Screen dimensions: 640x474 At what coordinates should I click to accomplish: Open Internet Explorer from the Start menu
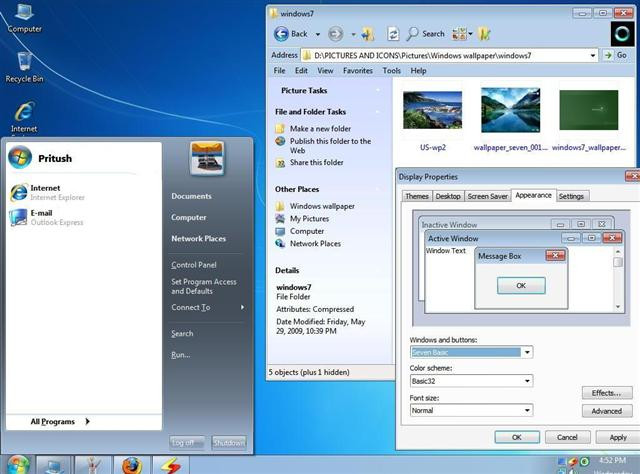[x=47, y=192]
